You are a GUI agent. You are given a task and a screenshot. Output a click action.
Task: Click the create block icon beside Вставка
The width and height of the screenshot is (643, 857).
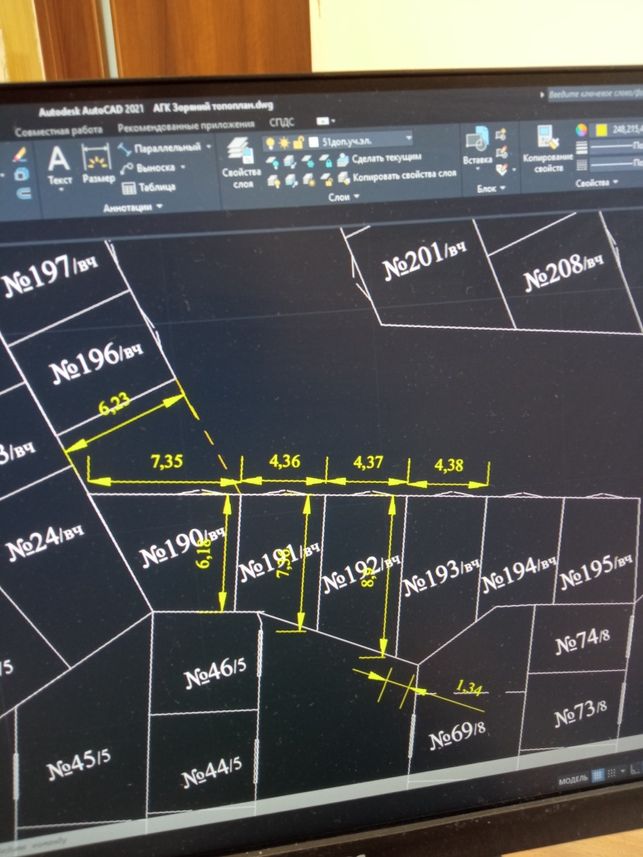coord(501,134)
